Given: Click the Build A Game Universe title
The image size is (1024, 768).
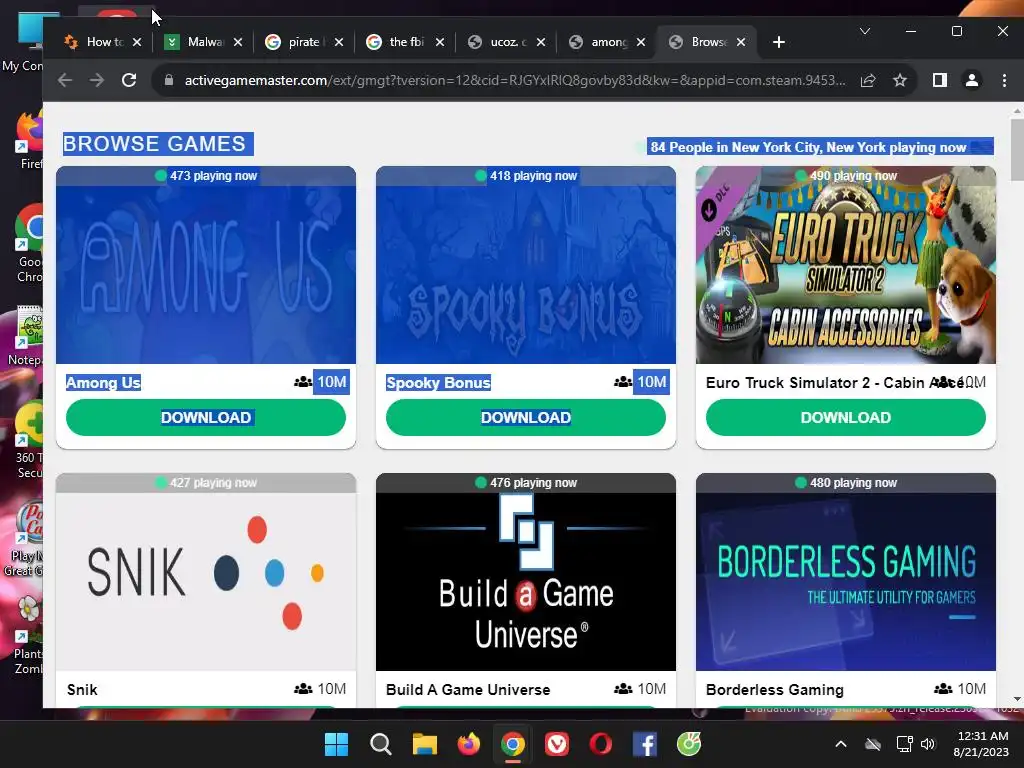Looking at the screenshot, I should 468,690.
